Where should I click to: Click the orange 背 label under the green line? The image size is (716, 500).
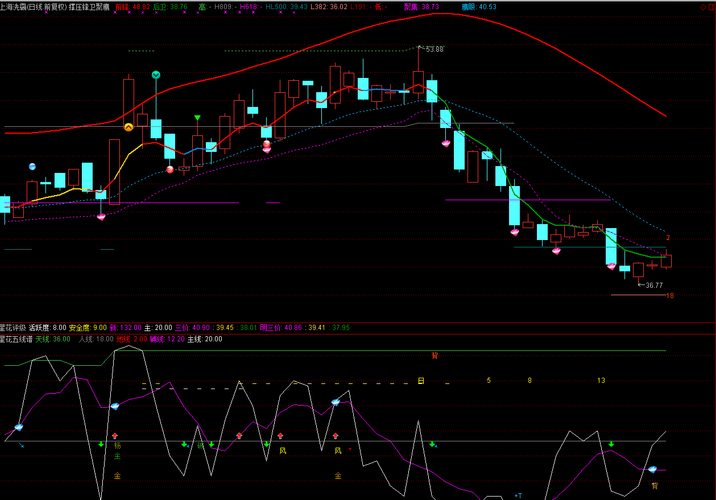[x=434, y=356]
